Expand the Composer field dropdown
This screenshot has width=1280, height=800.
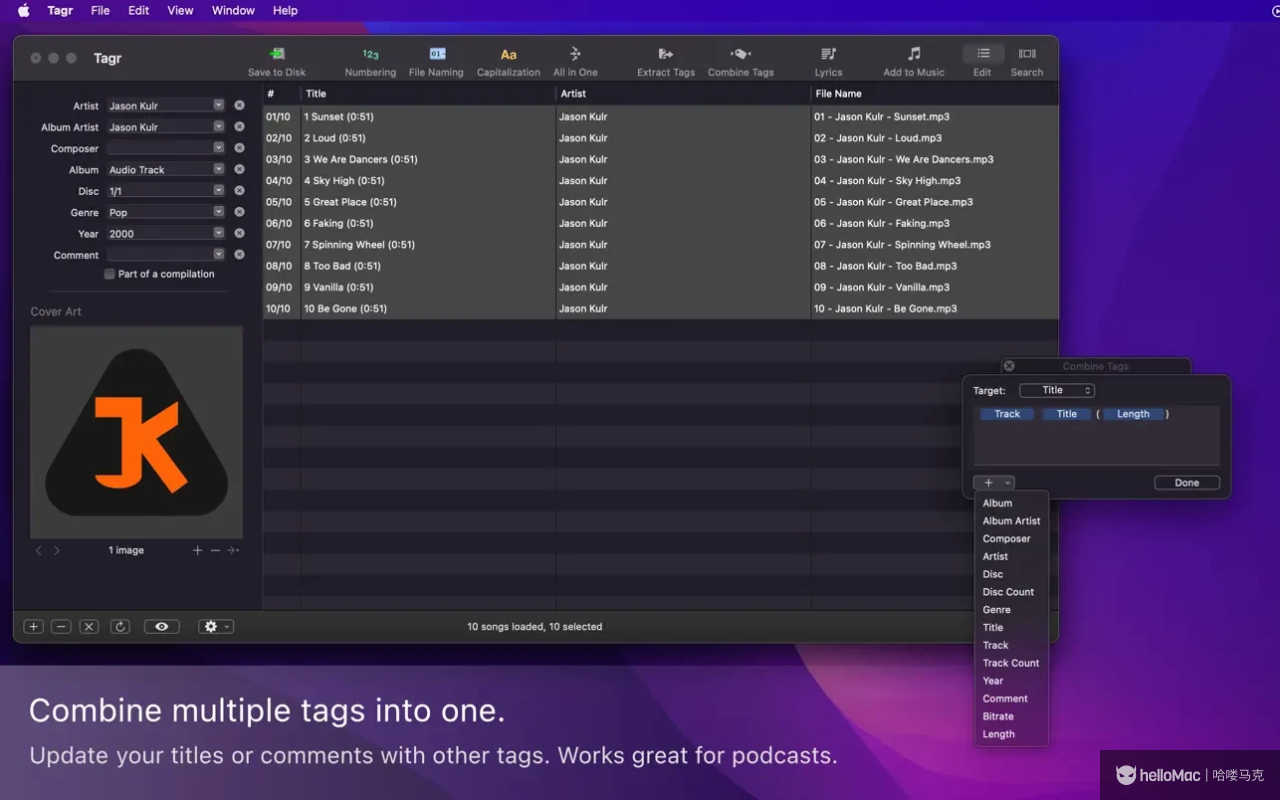(x=218, y=148)
